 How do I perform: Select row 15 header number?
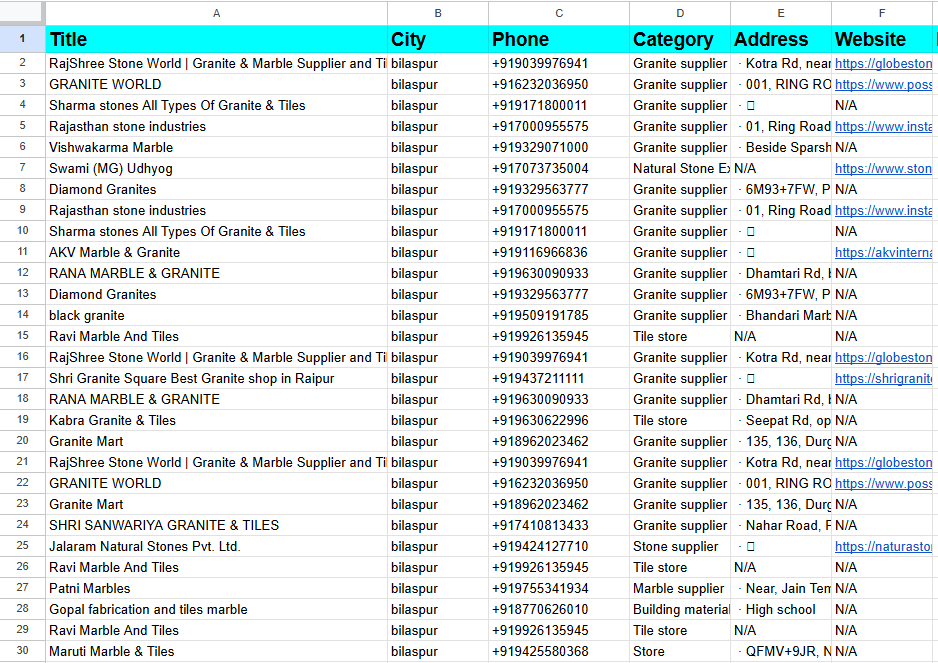(x=22, y=336)
